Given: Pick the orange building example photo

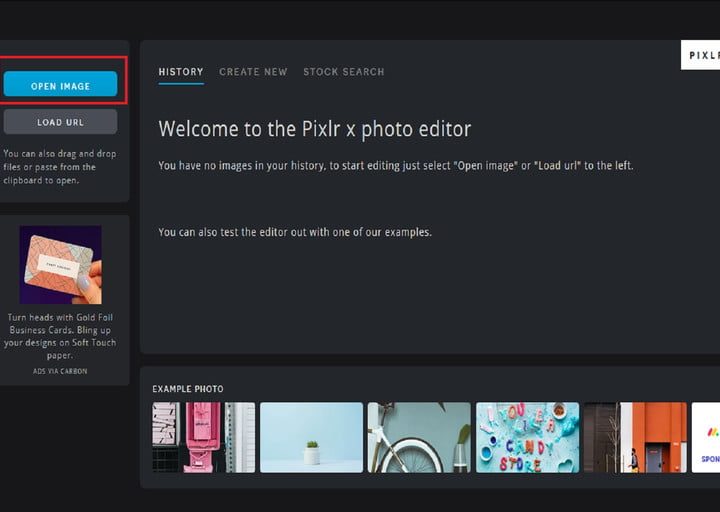Looking at the screenshot, I should coord(635,437).
